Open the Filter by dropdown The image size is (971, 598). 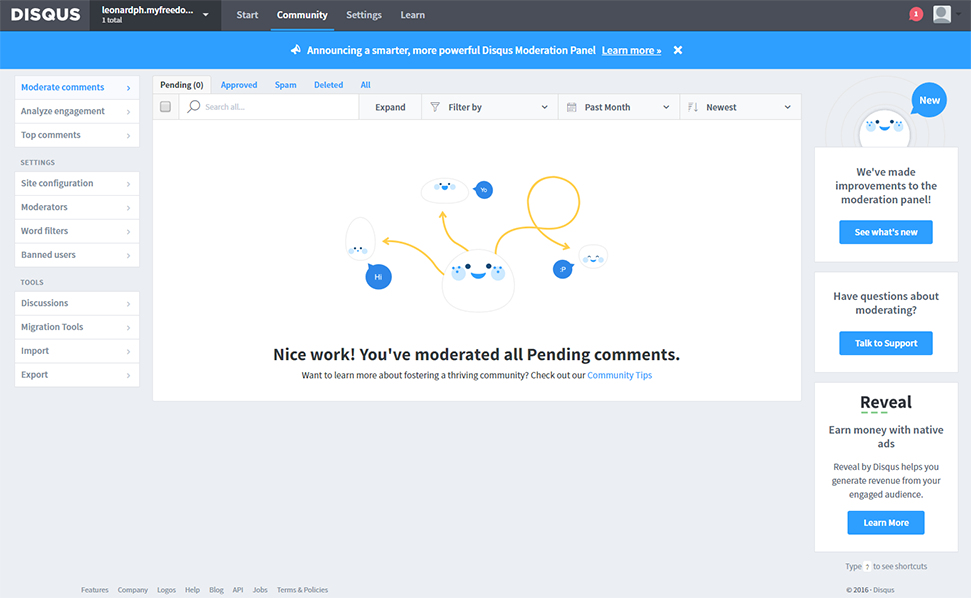489,107
